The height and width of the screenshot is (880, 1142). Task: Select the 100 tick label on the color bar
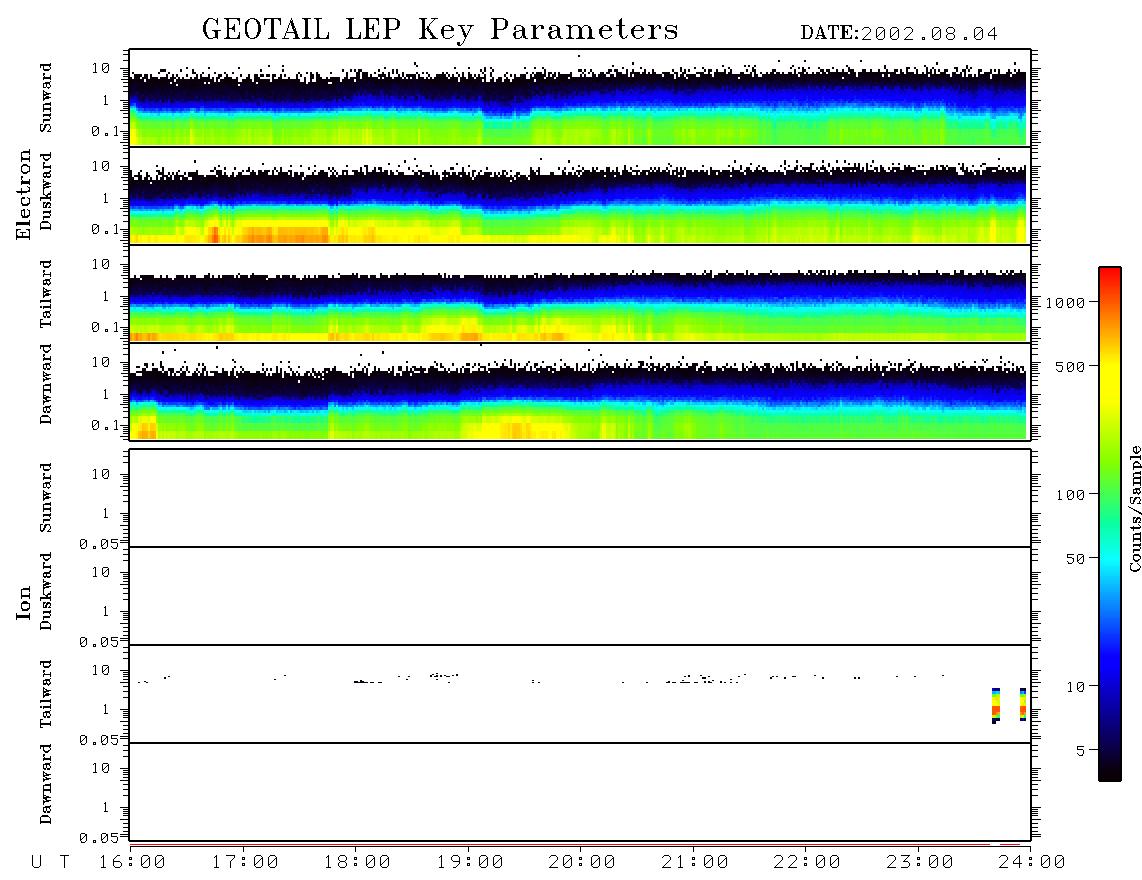click(x=1070, y=495)
